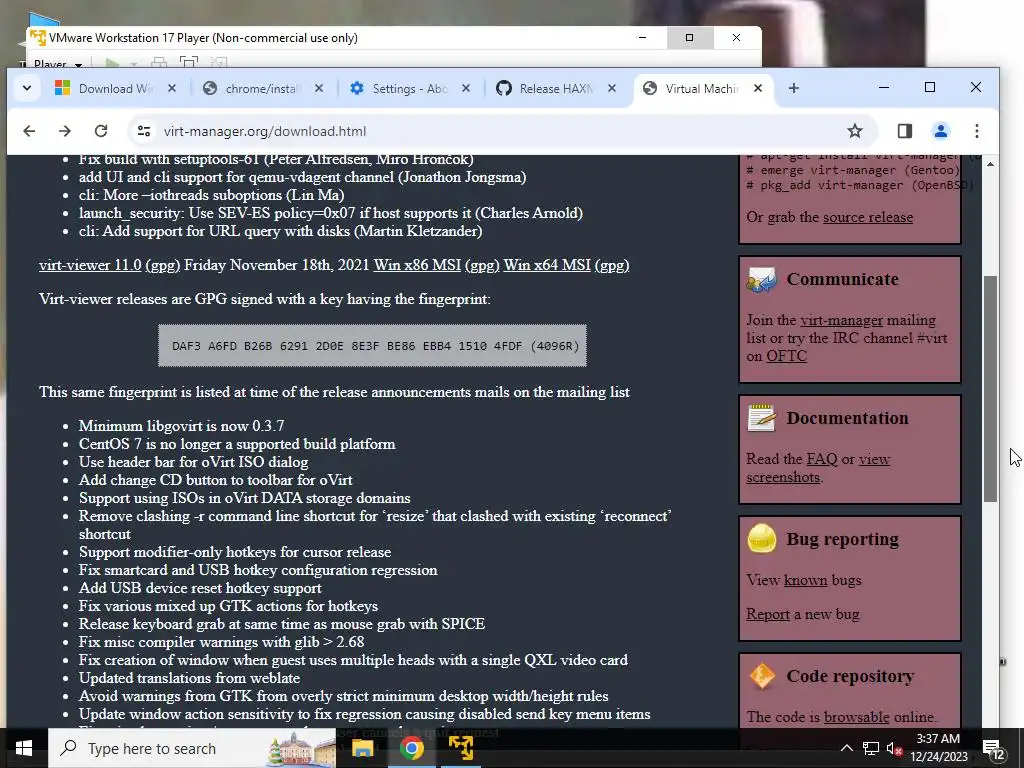Image resolution: width=1024 pixels, height=768 pixels.
Task: Click Report a new bug link
Action: tap(768, 615)
